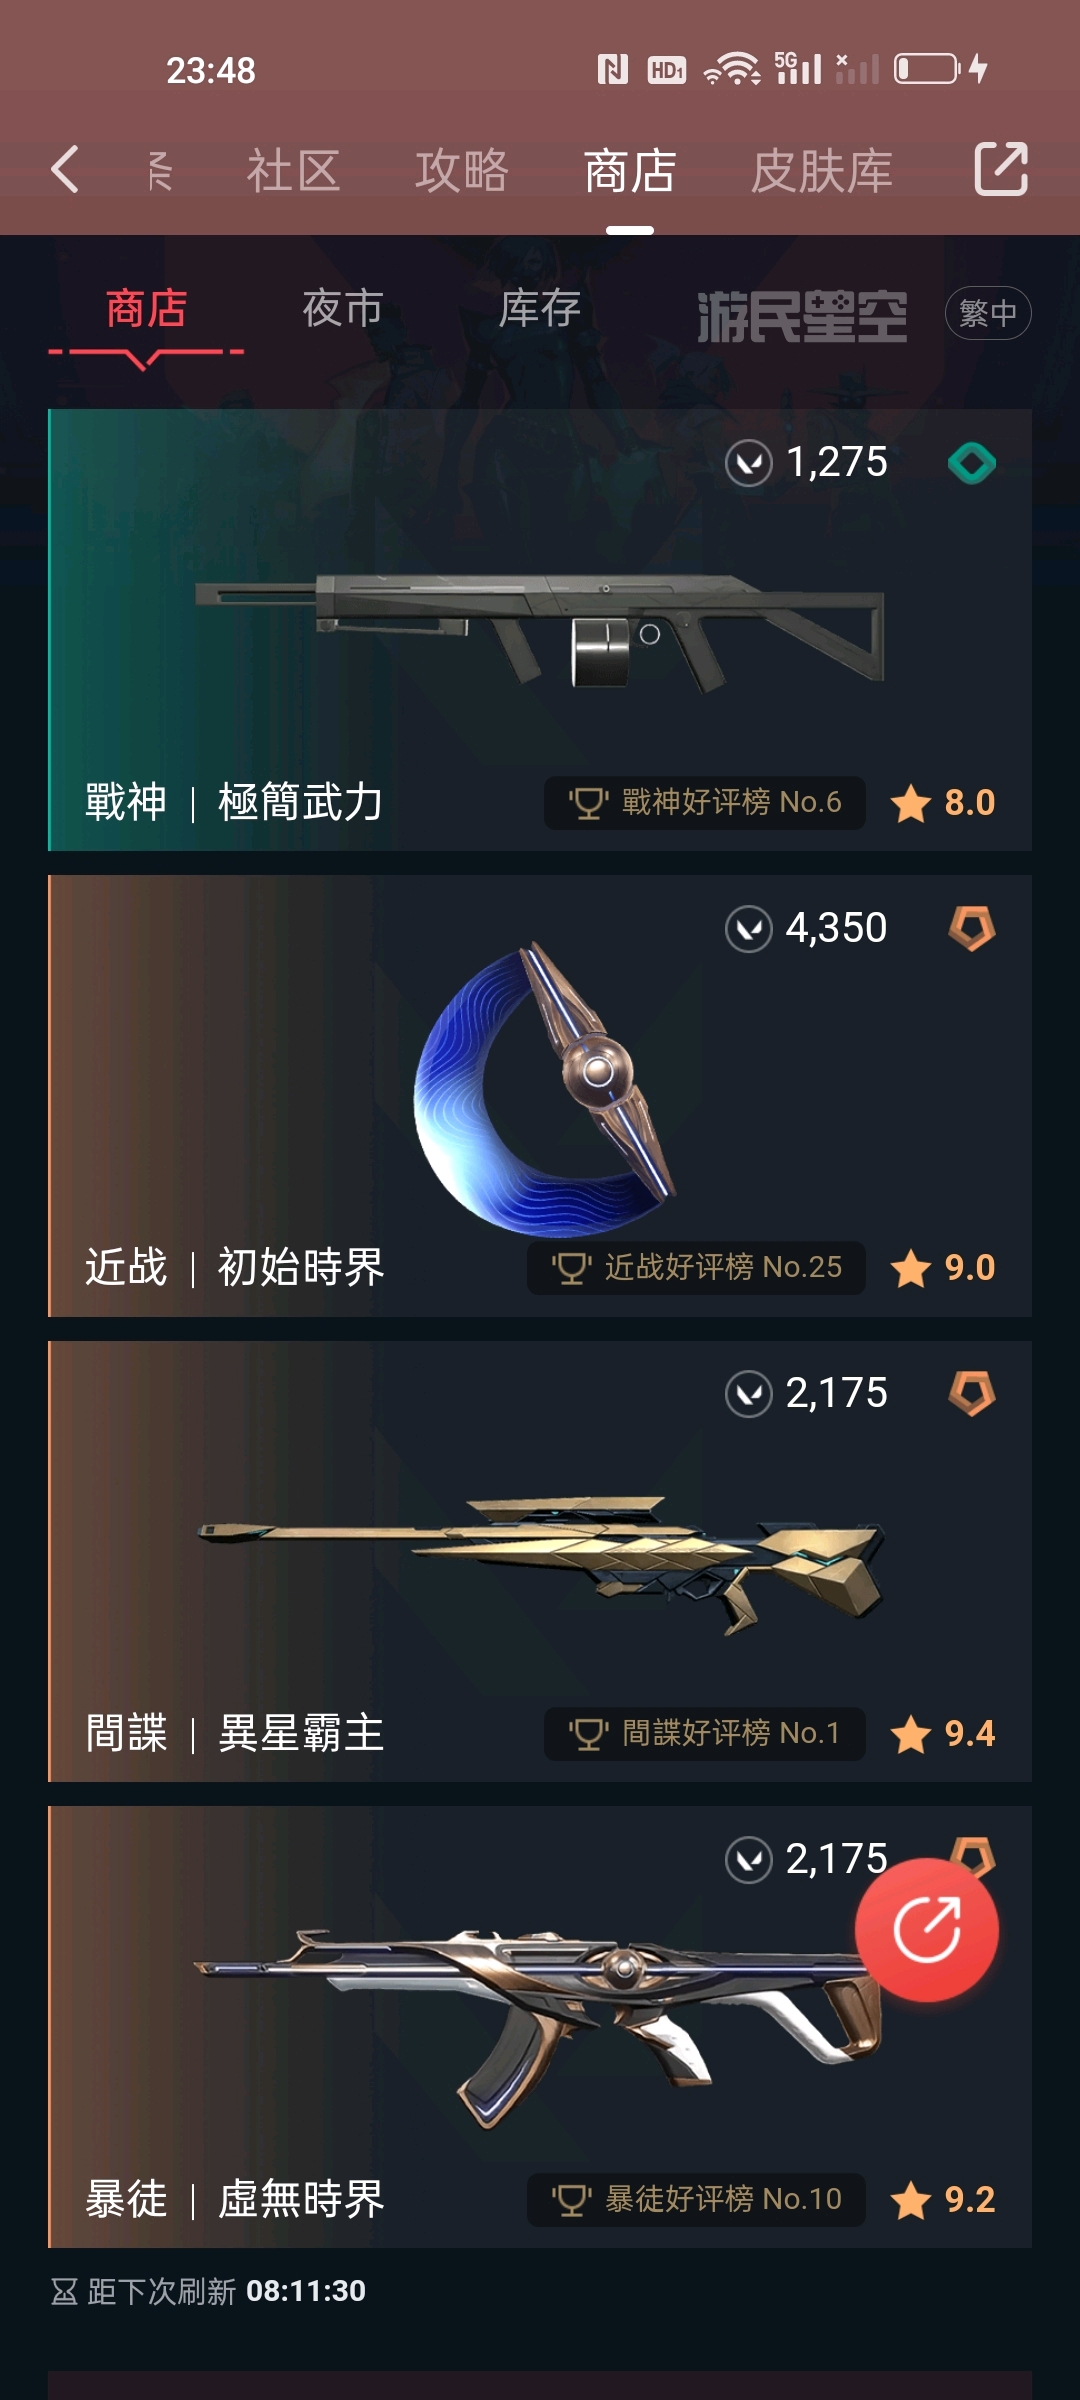The image size is (1080, 2400).
Task: Switch to the 社区 tab
Action: pos(294,170)
